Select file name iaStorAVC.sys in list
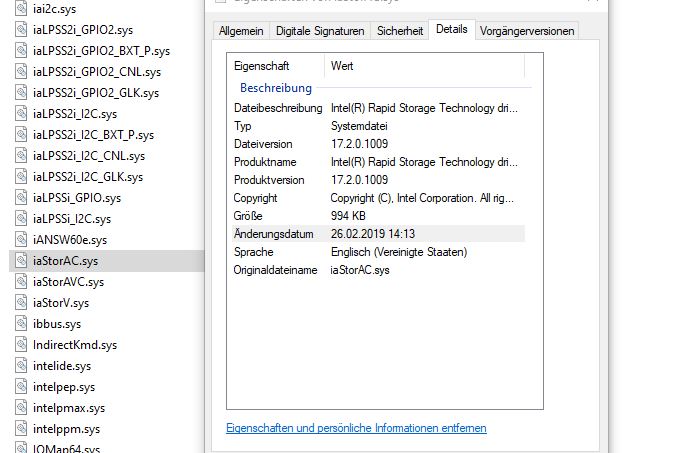 pos(68,282)
